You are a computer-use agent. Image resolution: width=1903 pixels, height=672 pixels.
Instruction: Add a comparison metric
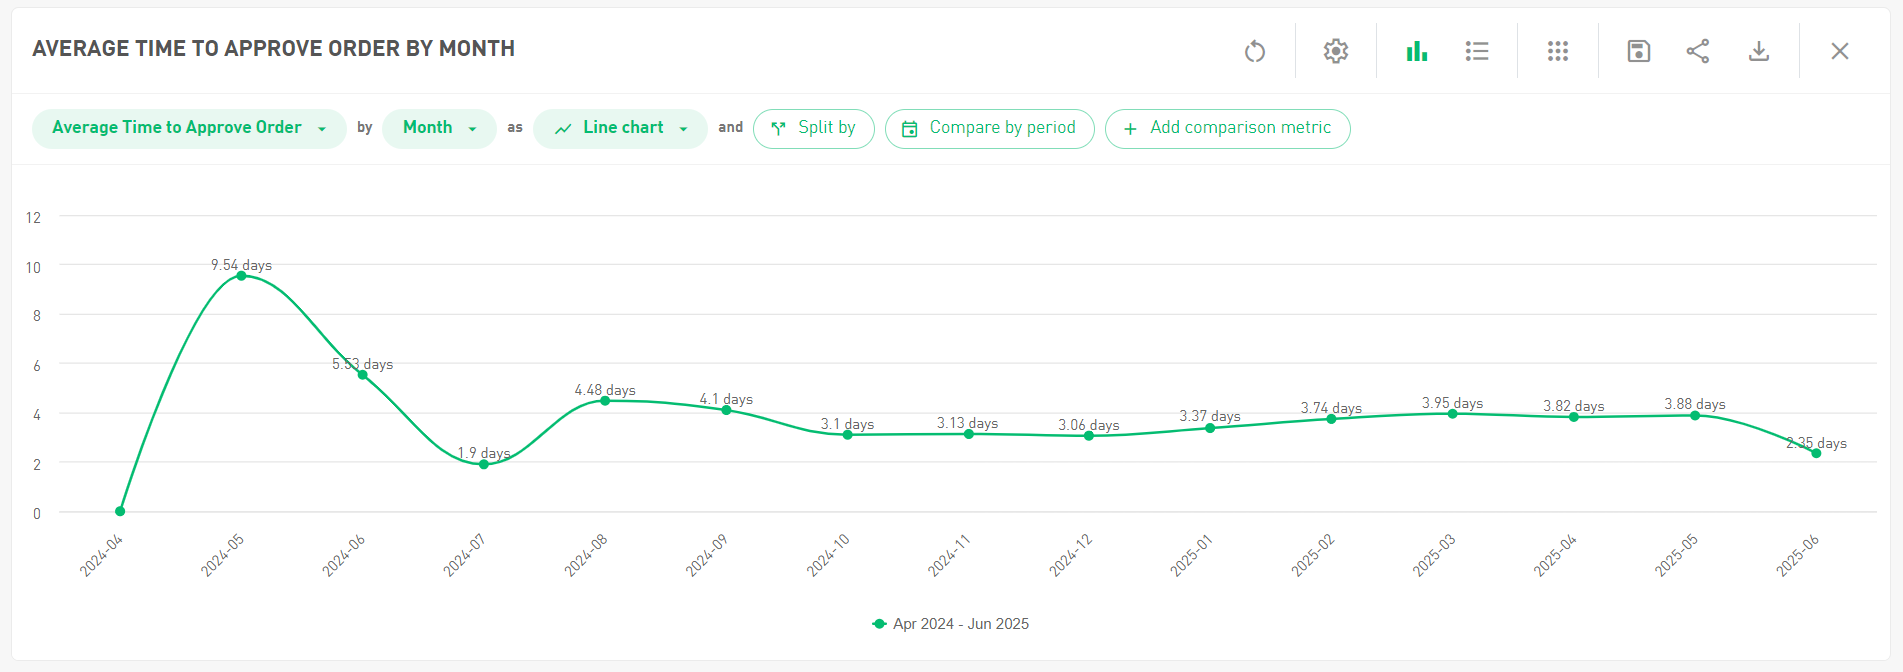click(1227, 128)
